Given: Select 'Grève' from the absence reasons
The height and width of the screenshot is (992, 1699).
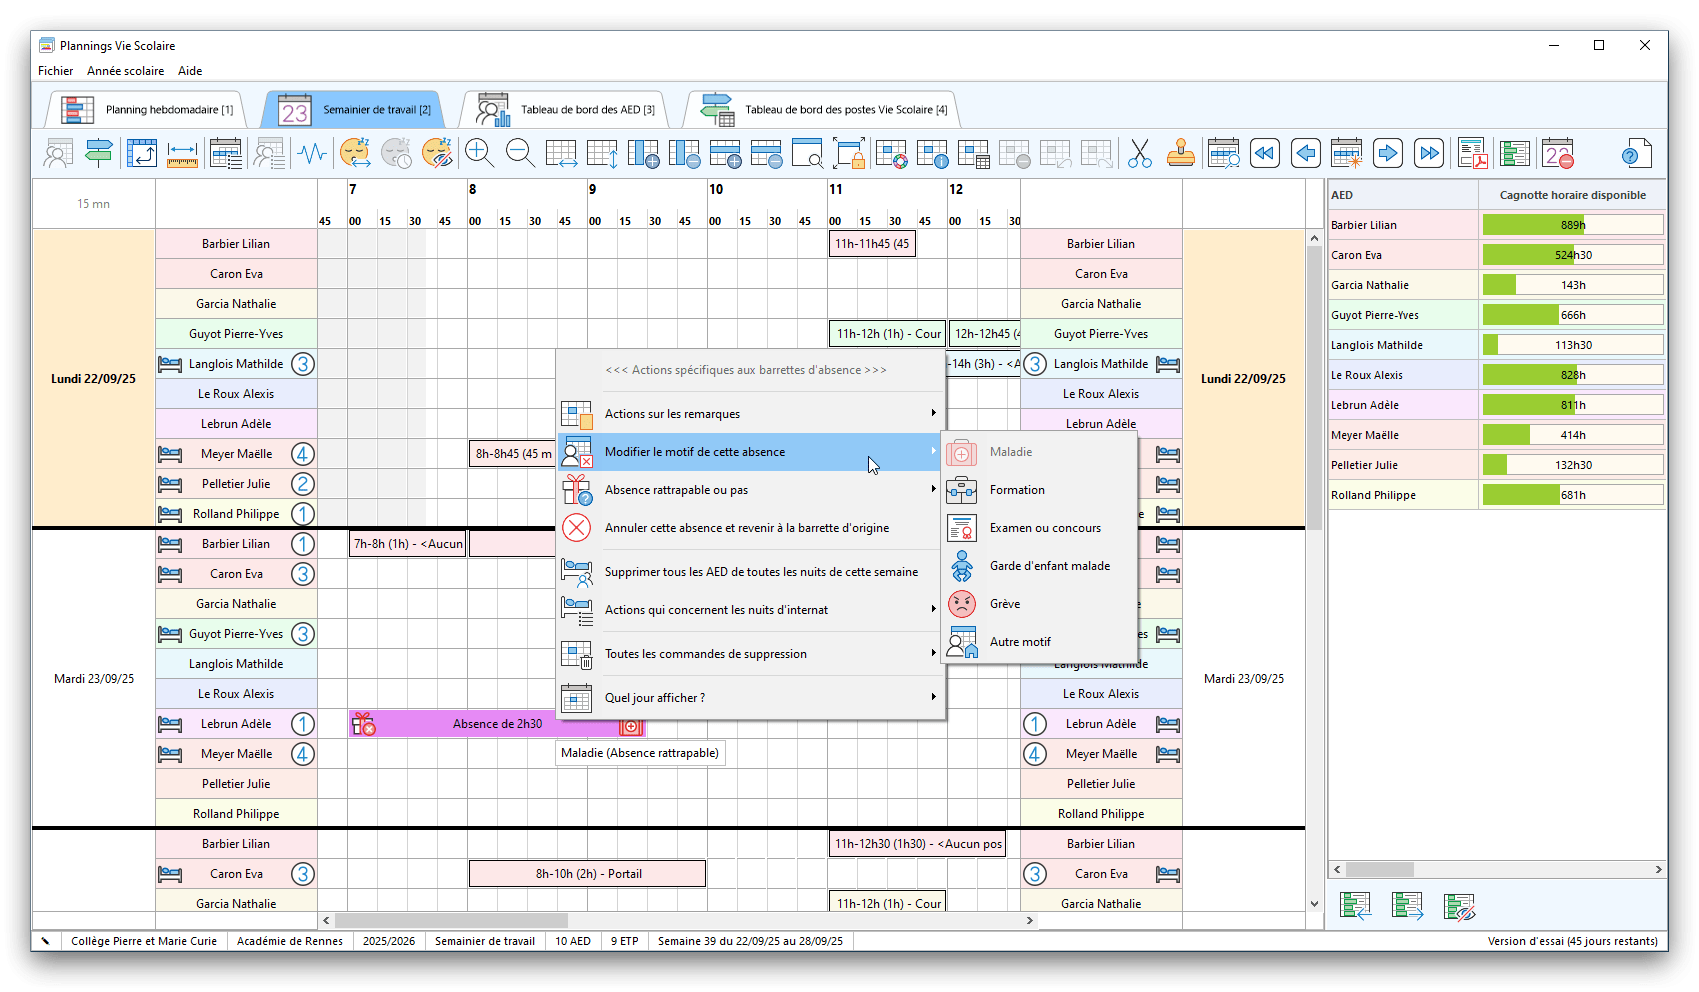Looking at the screenshot, I should 1005,604.
